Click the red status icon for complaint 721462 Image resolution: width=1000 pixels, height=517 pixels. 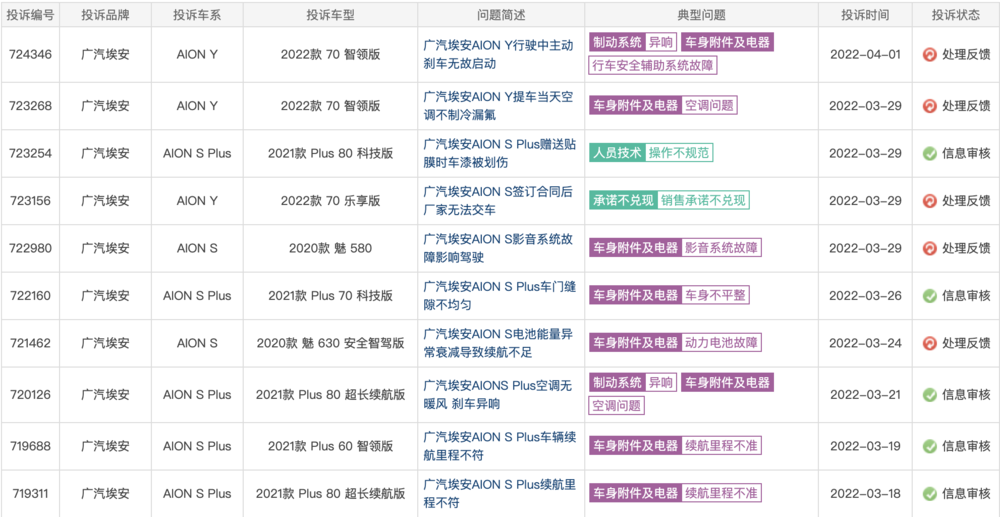point(930,343)
